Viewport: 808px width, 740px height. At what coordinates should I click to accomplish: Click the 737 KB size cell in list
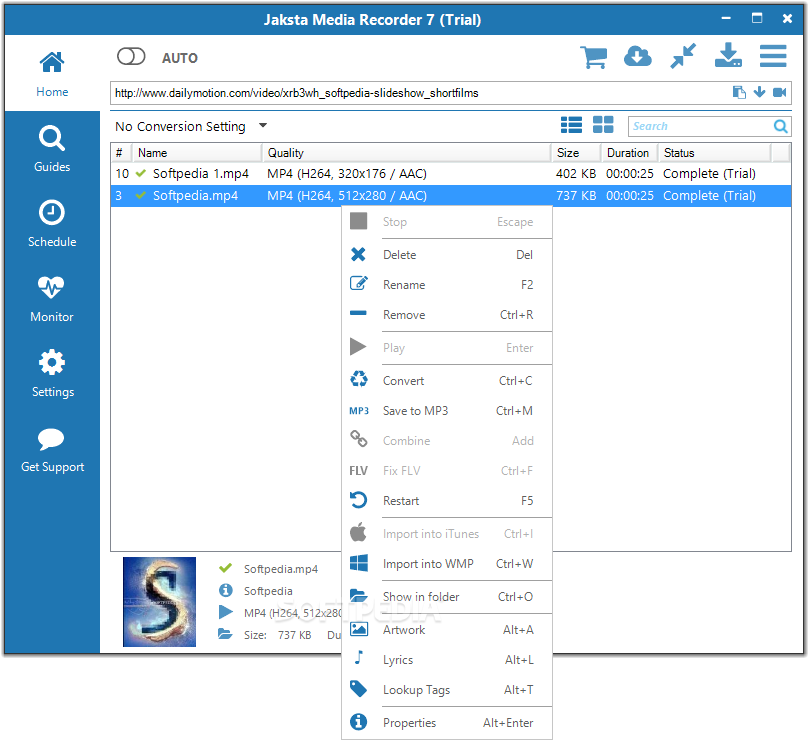click(576, 196)
